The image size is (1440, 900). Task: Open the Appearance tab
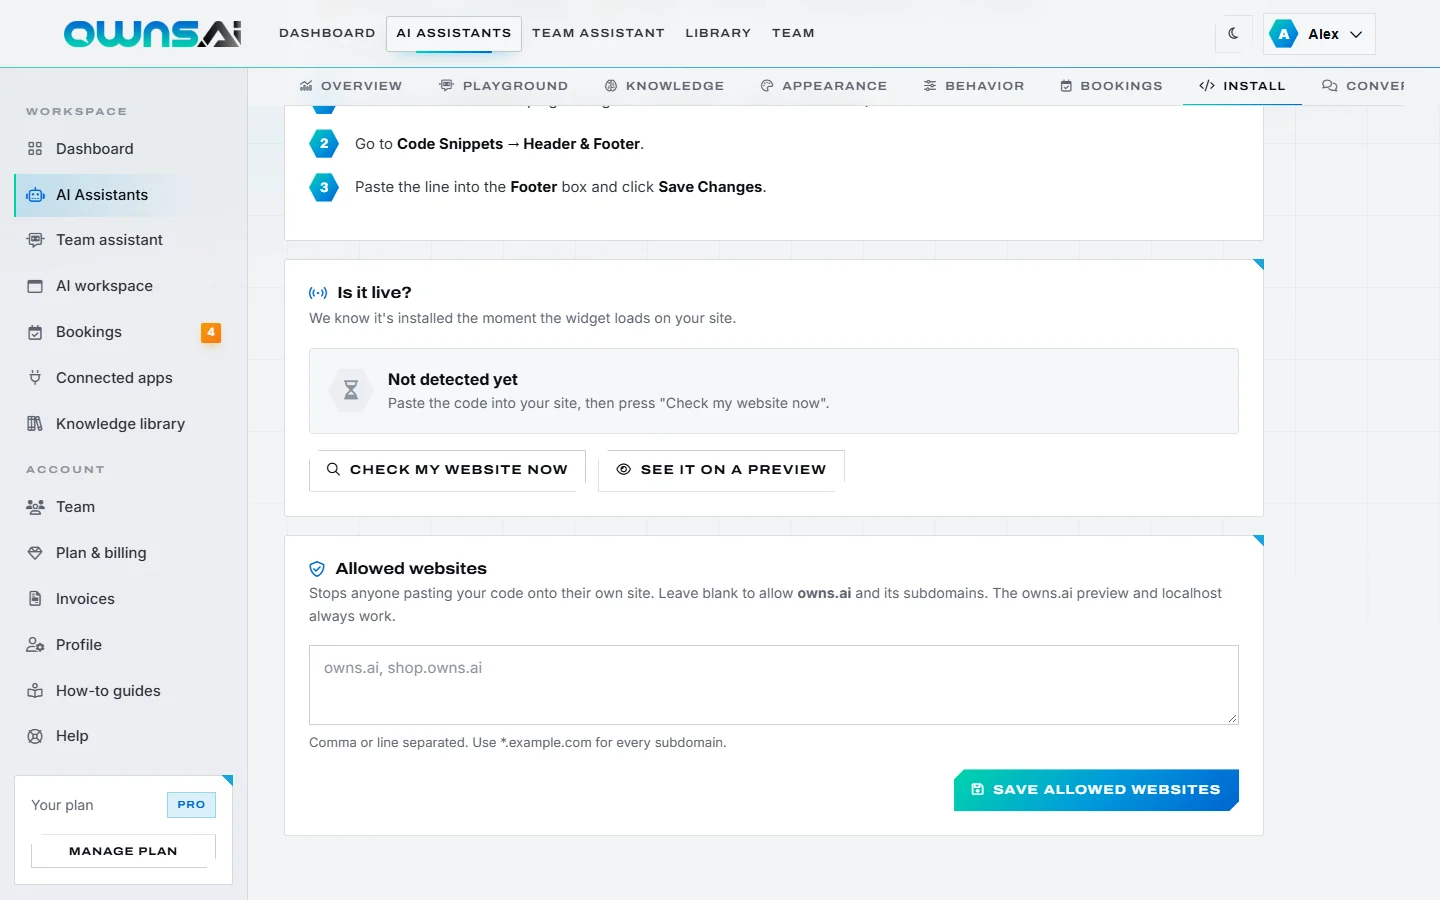[823, 86]
